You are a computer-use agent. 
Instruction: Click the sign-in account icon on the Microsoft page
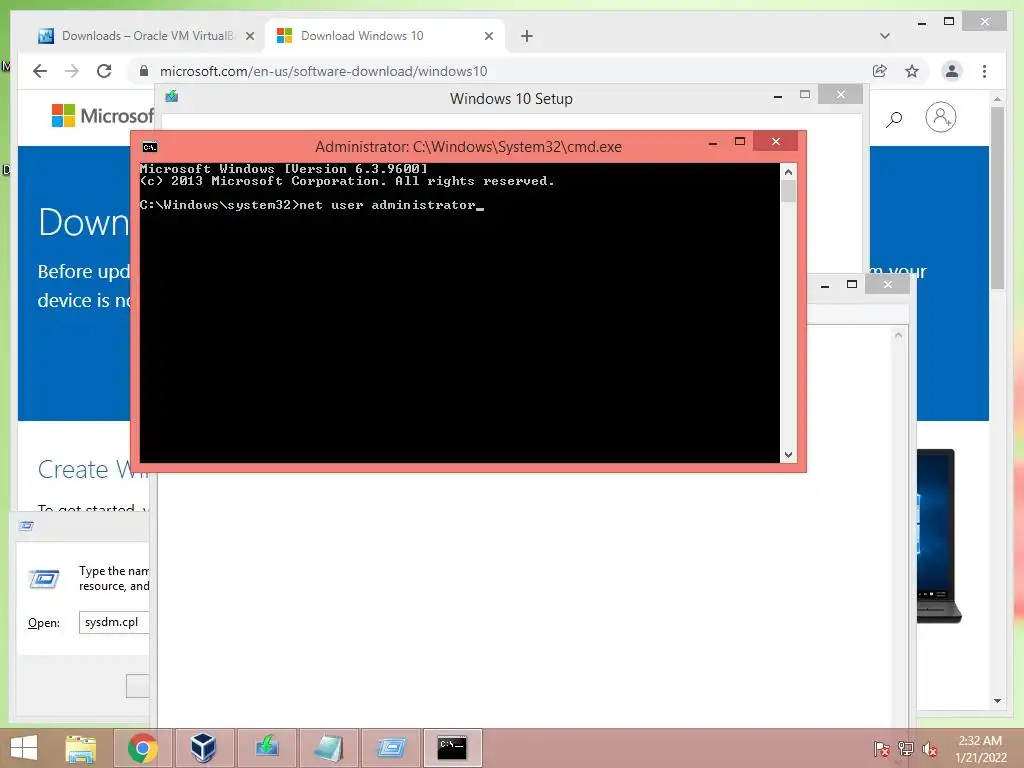tap(940, 118)
